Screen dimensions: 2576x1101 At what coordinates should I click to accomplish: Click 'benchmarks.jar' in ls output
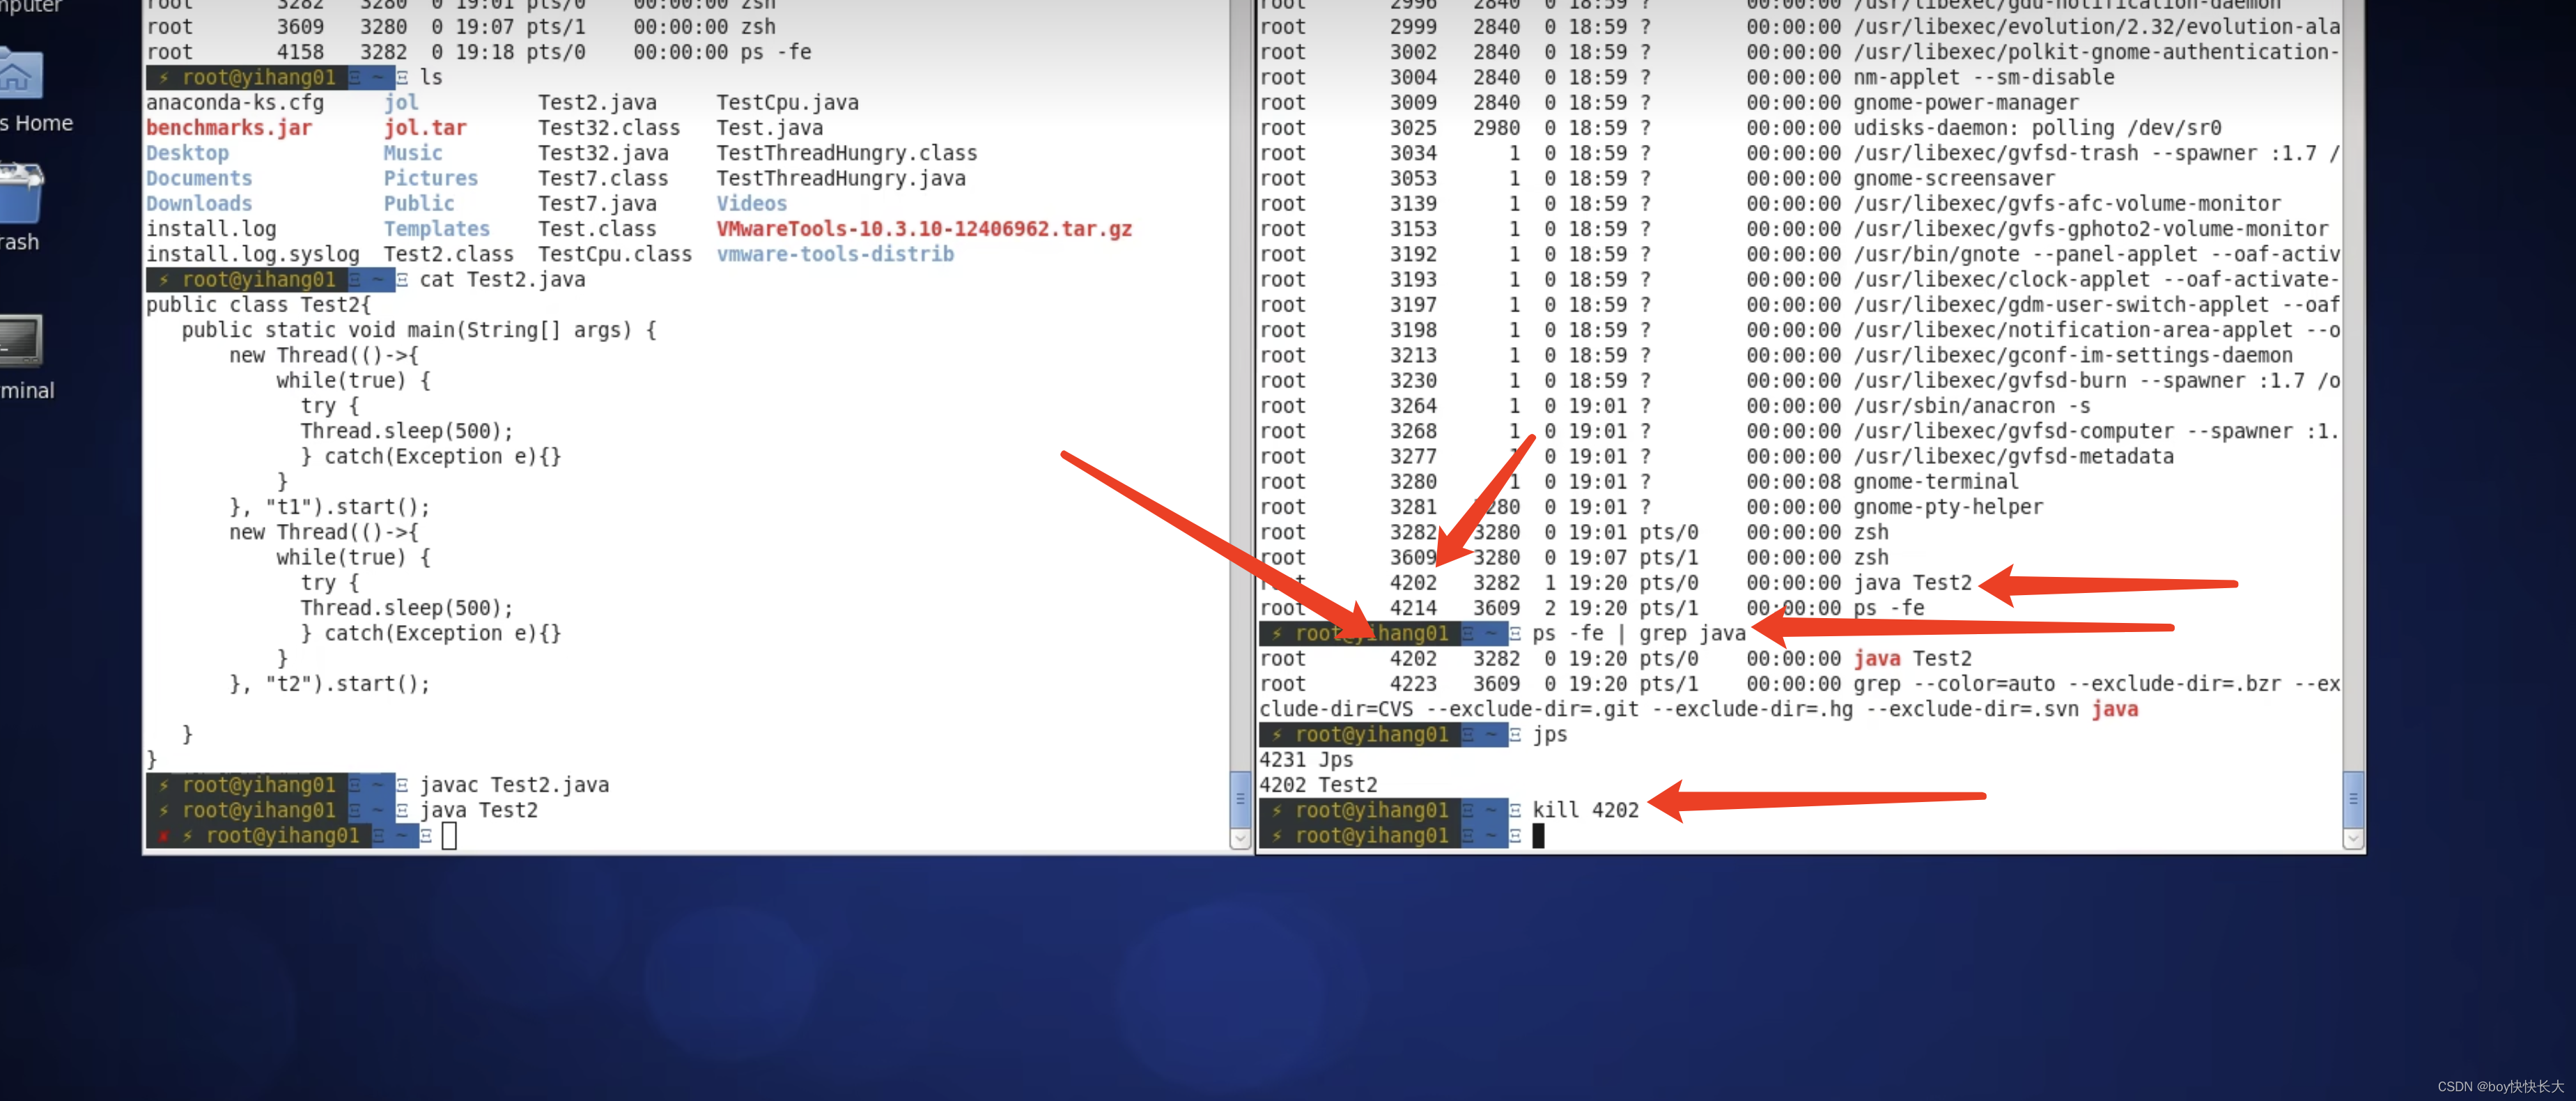point(229,128)
